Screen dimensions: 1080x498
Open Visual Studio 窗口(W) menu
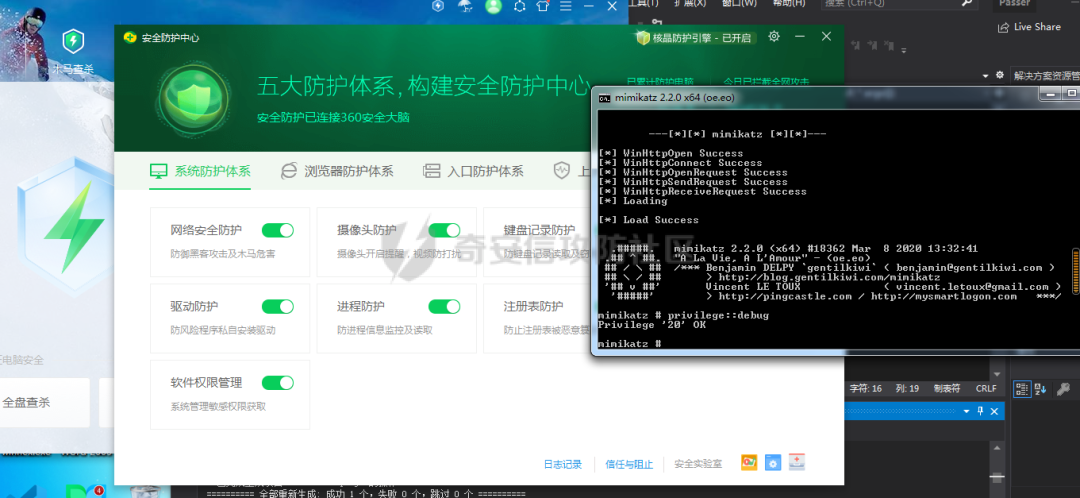(x=739, y=3)
